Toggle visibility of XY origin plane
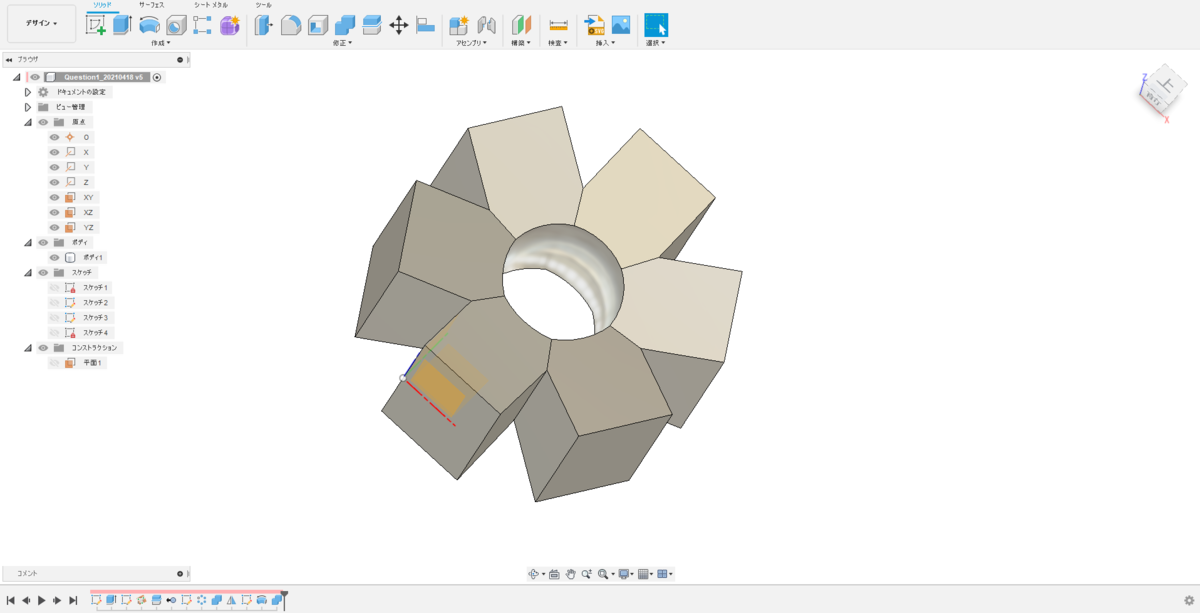Image resolution: width=1200 pixels, height=613 pixels. 55,198
